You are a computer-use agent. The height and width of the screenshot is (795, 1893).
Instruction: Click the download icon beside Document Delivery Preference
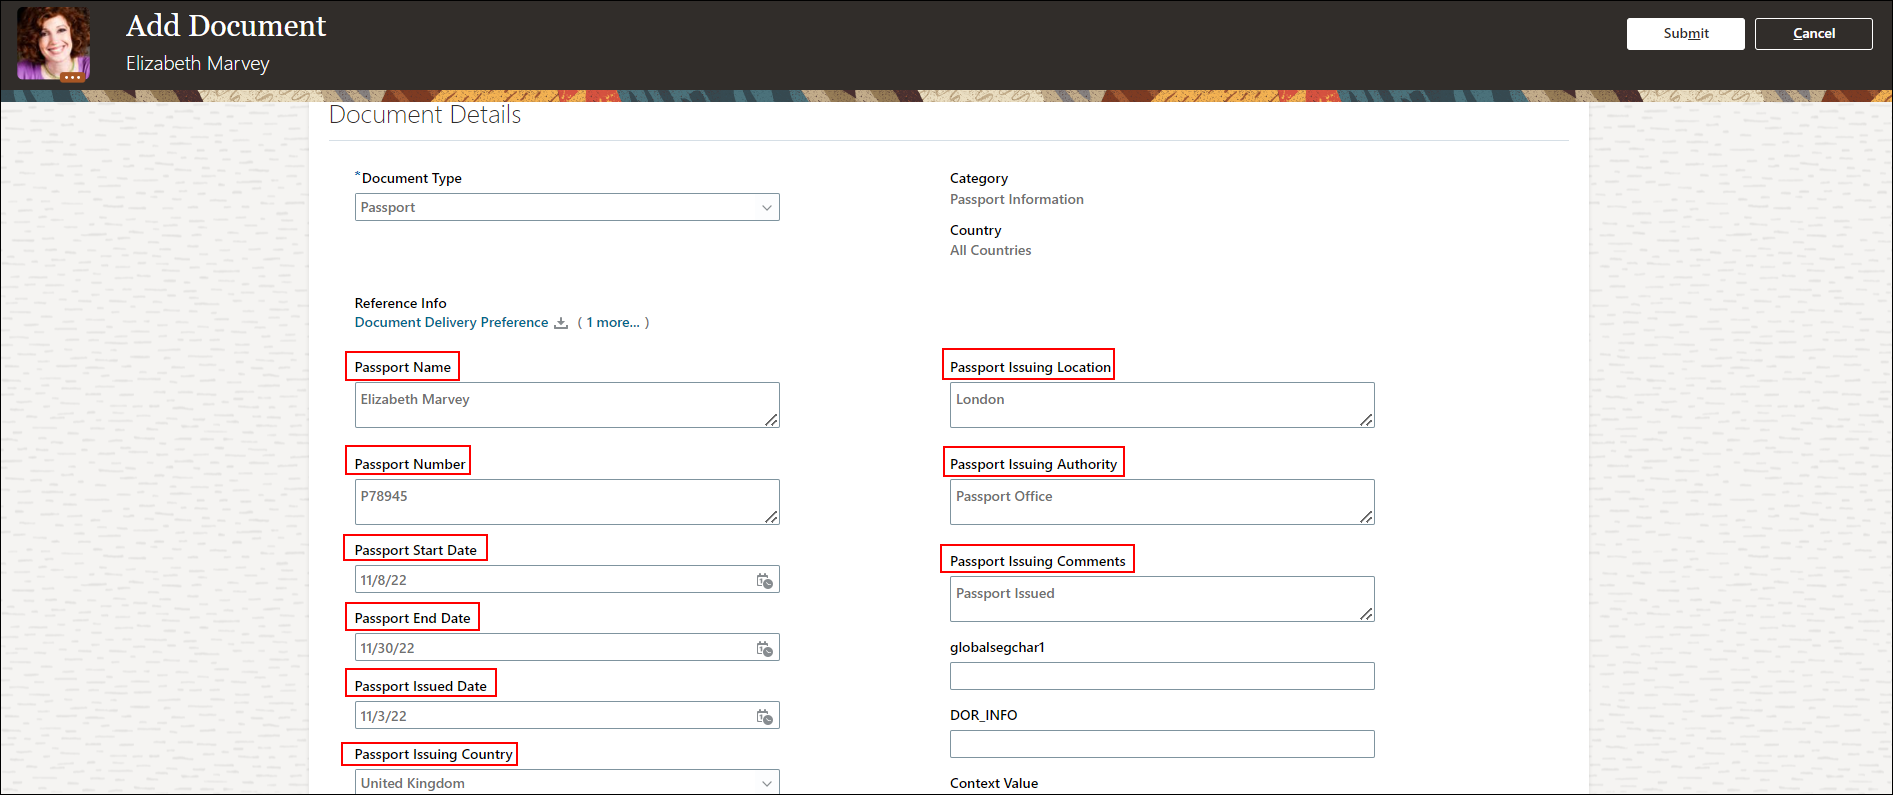561,323
